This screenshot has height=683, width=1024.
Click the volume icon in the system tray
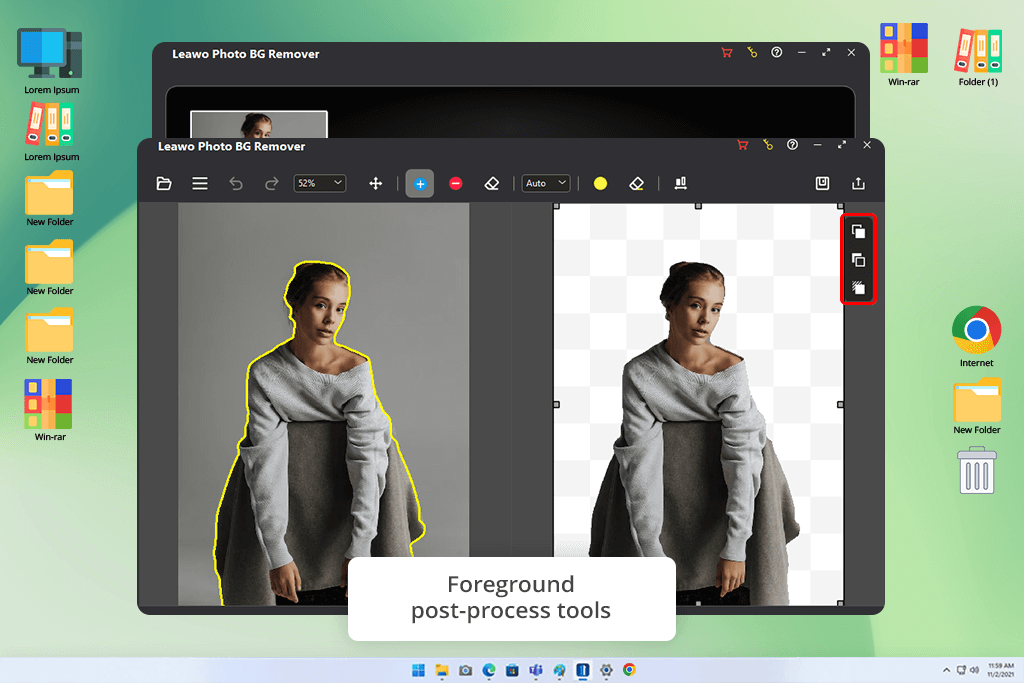coord(974,670)
